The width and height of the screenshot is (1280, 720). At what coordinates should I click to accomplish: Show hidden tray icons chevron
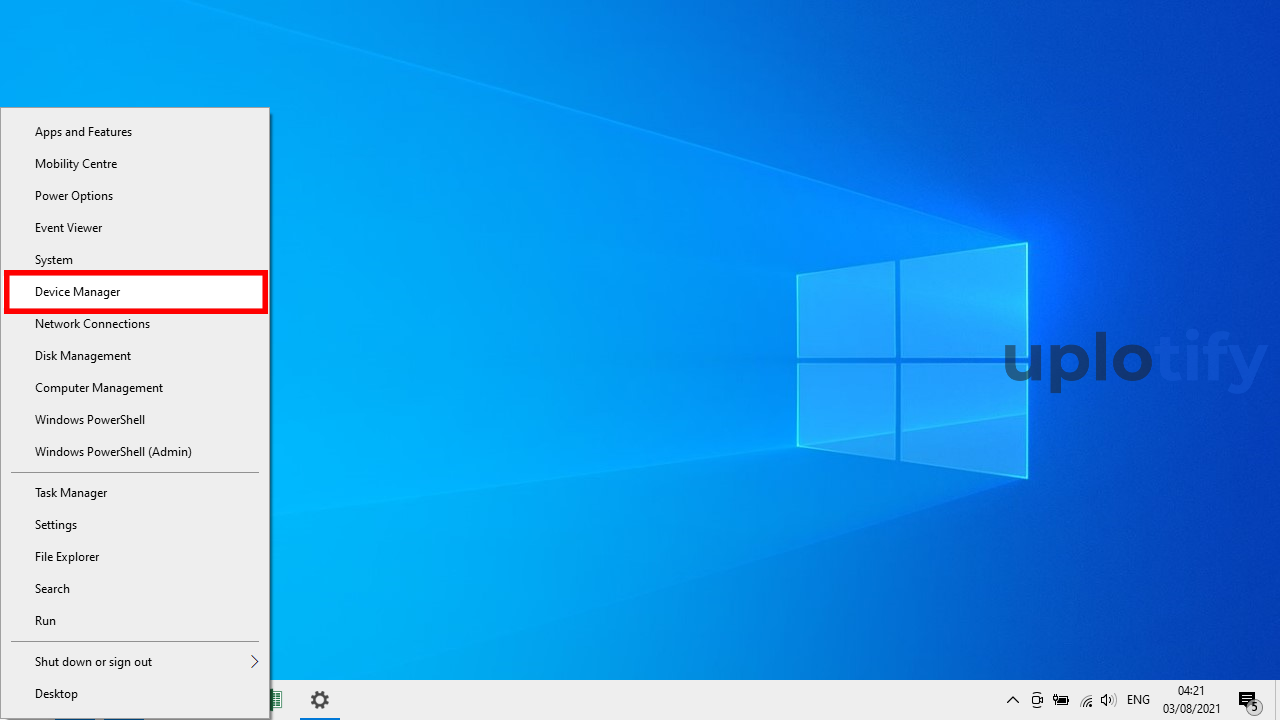tap(1012, 700)
